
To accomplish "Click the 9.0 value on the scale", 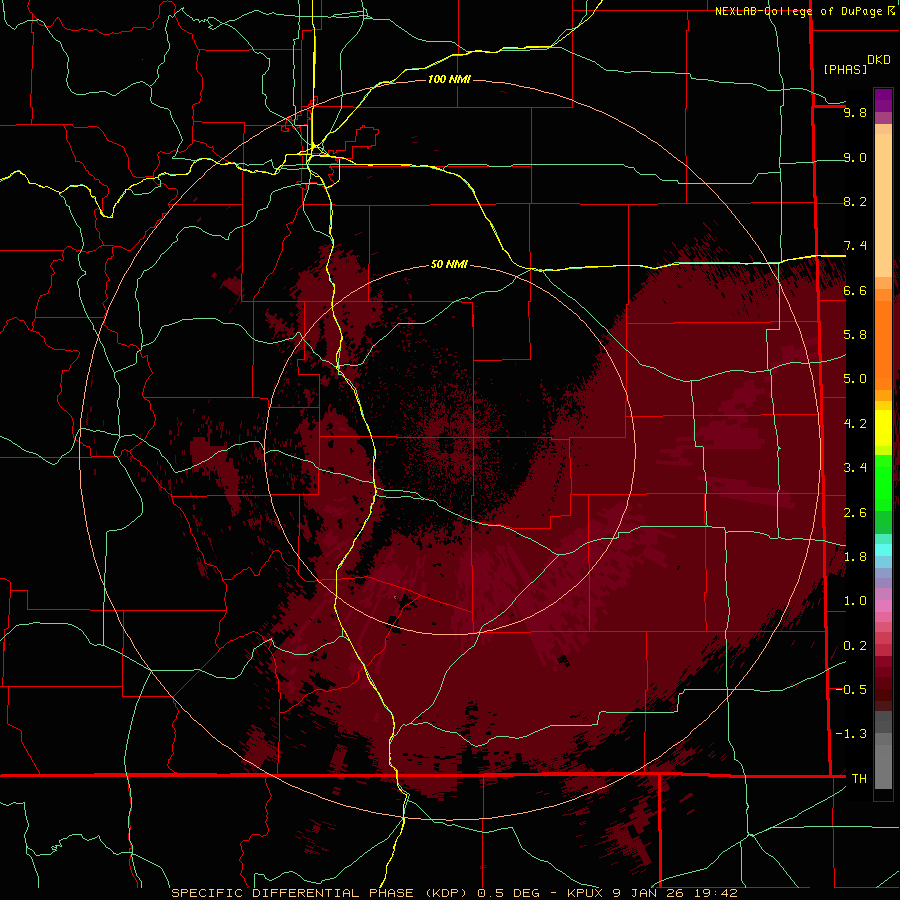I will (855, 157).
